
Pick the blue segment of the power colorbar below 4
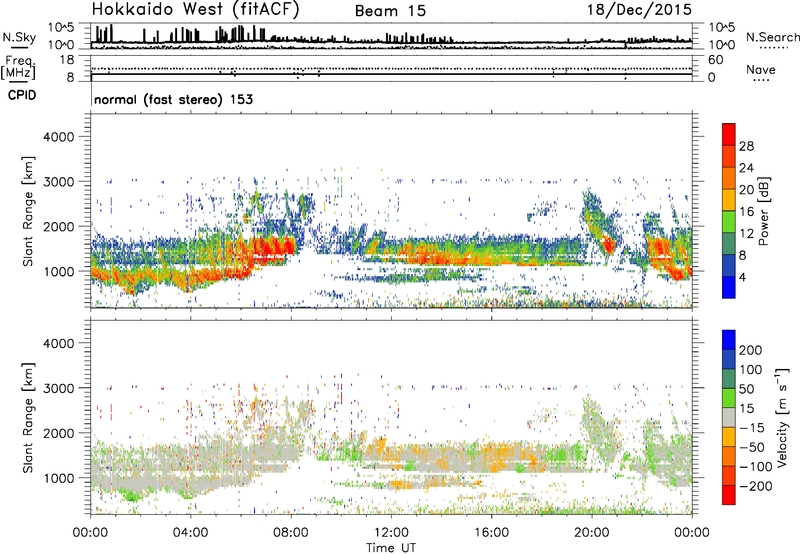tap(729, 287)
